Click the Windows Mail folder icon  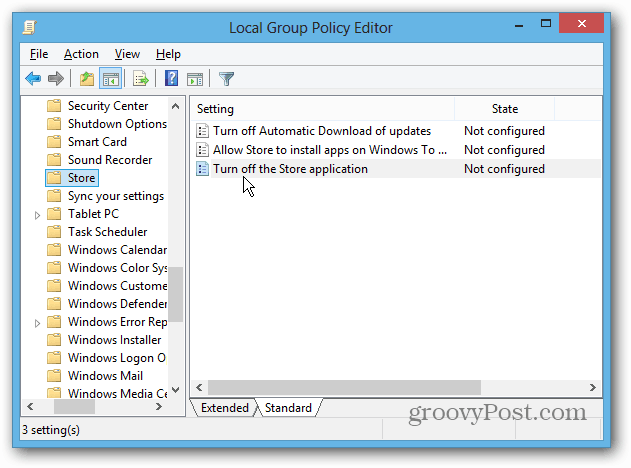[x=54, y=376]
